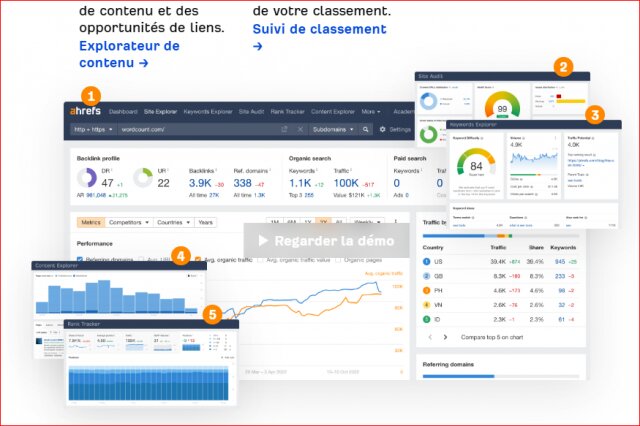Click the GB keywords count 233
Image resolution: width=640 pixels, height=426 pixels.
(560, 276)
